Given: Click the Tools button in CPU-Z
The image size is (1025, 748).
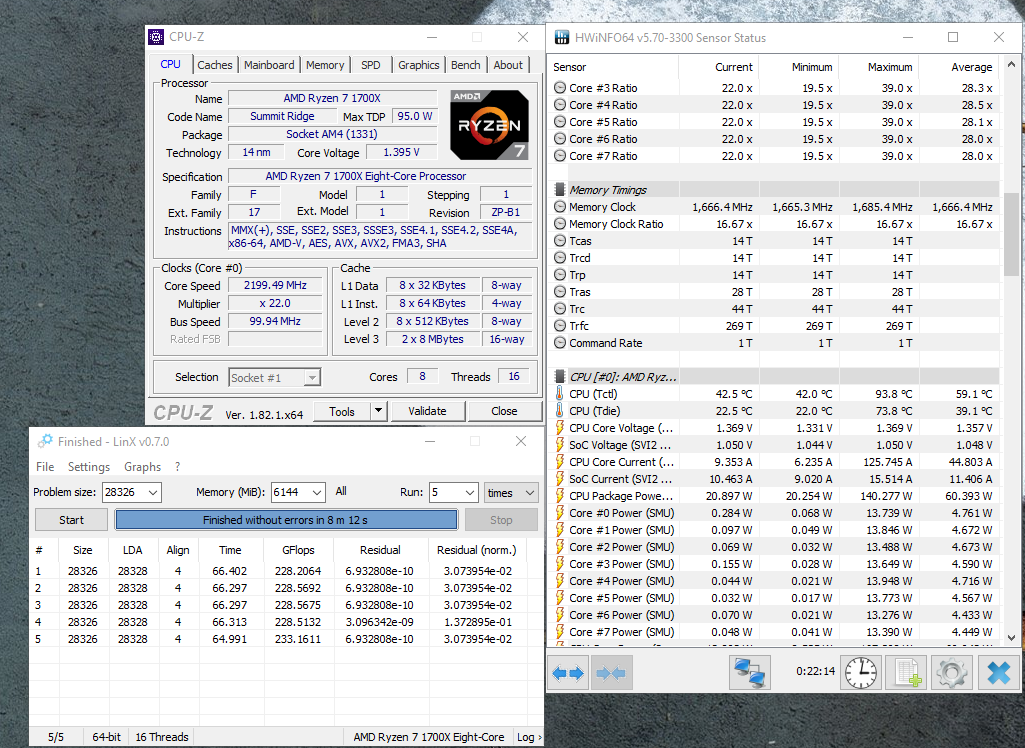Looking at the screenshot, I should [x=342, y=411].
